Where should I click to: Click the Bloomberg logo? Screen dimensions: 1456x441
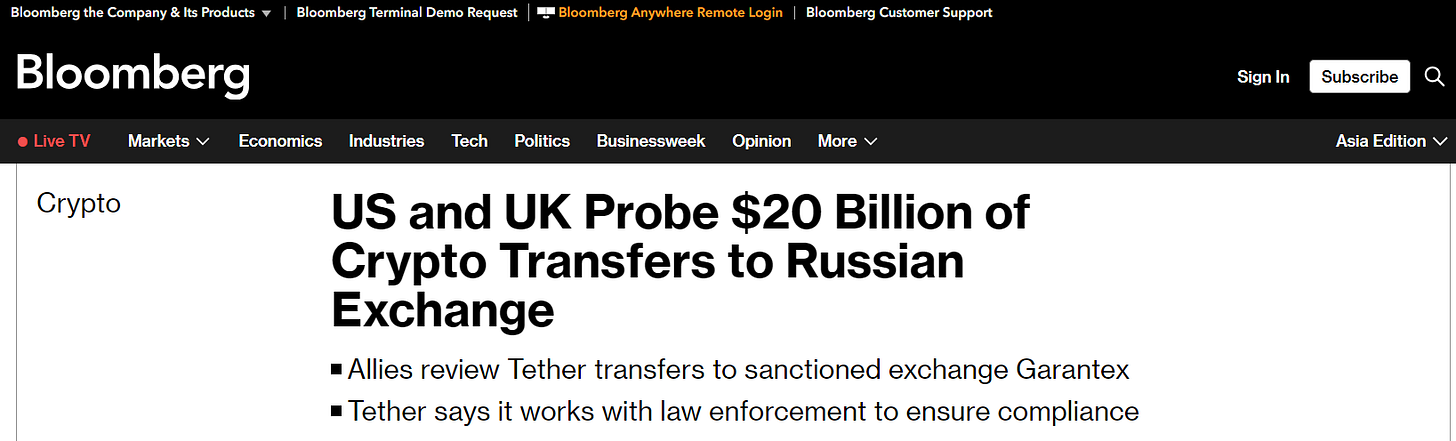click(x=132, y=76)
